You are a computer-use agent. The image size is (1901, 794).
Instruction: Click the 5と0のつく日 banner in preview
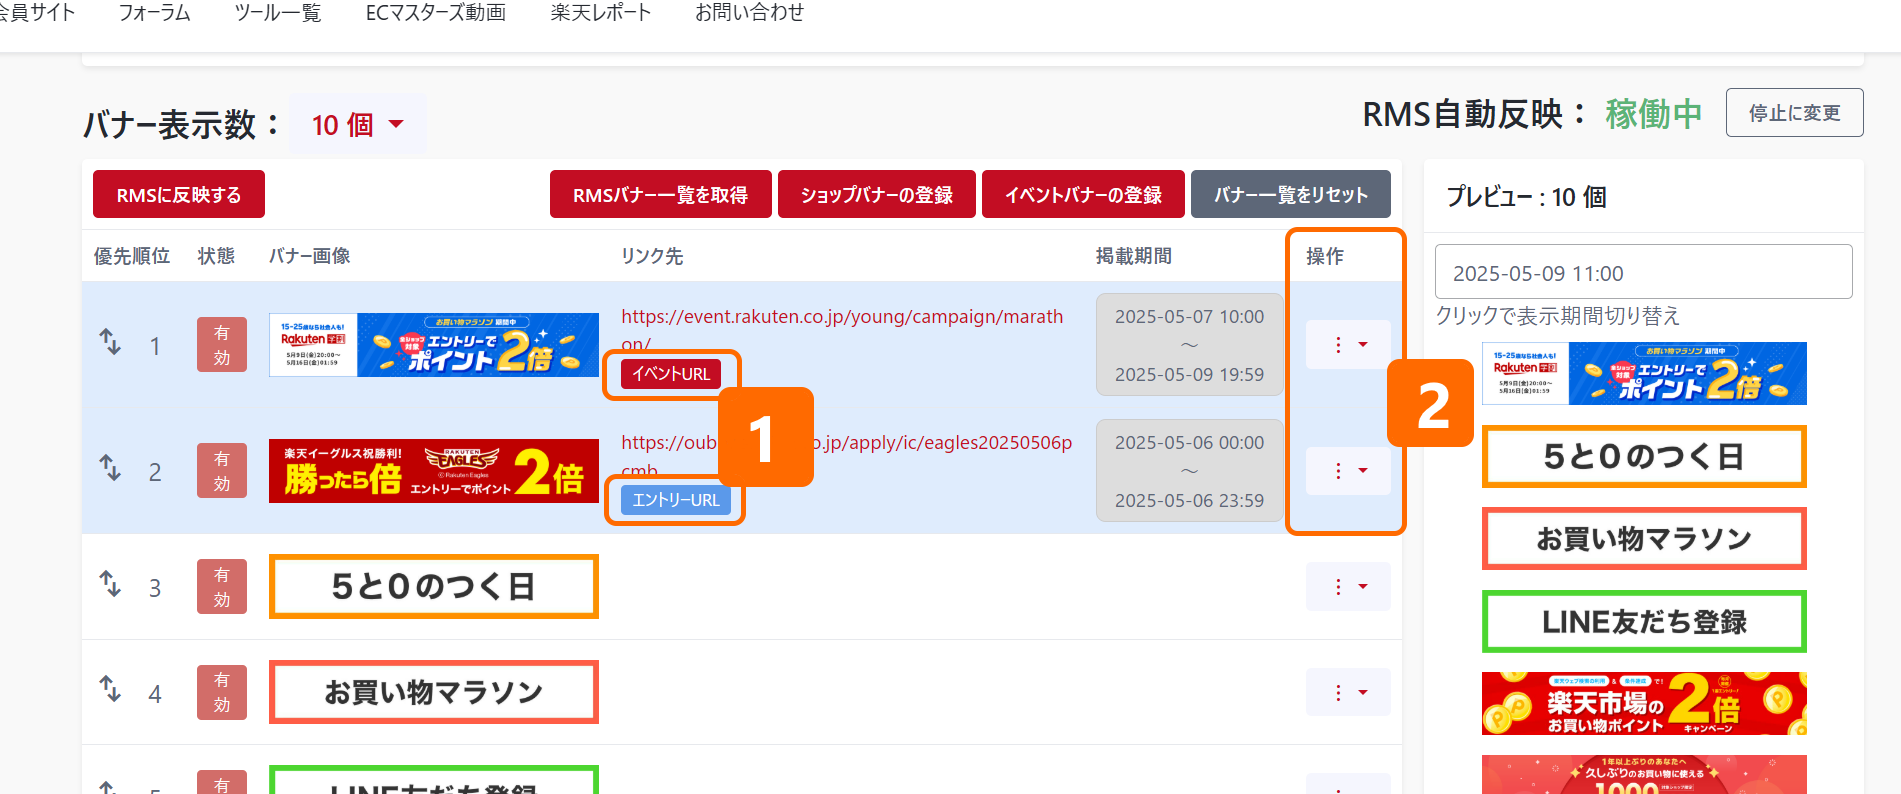click(1644, 457)
